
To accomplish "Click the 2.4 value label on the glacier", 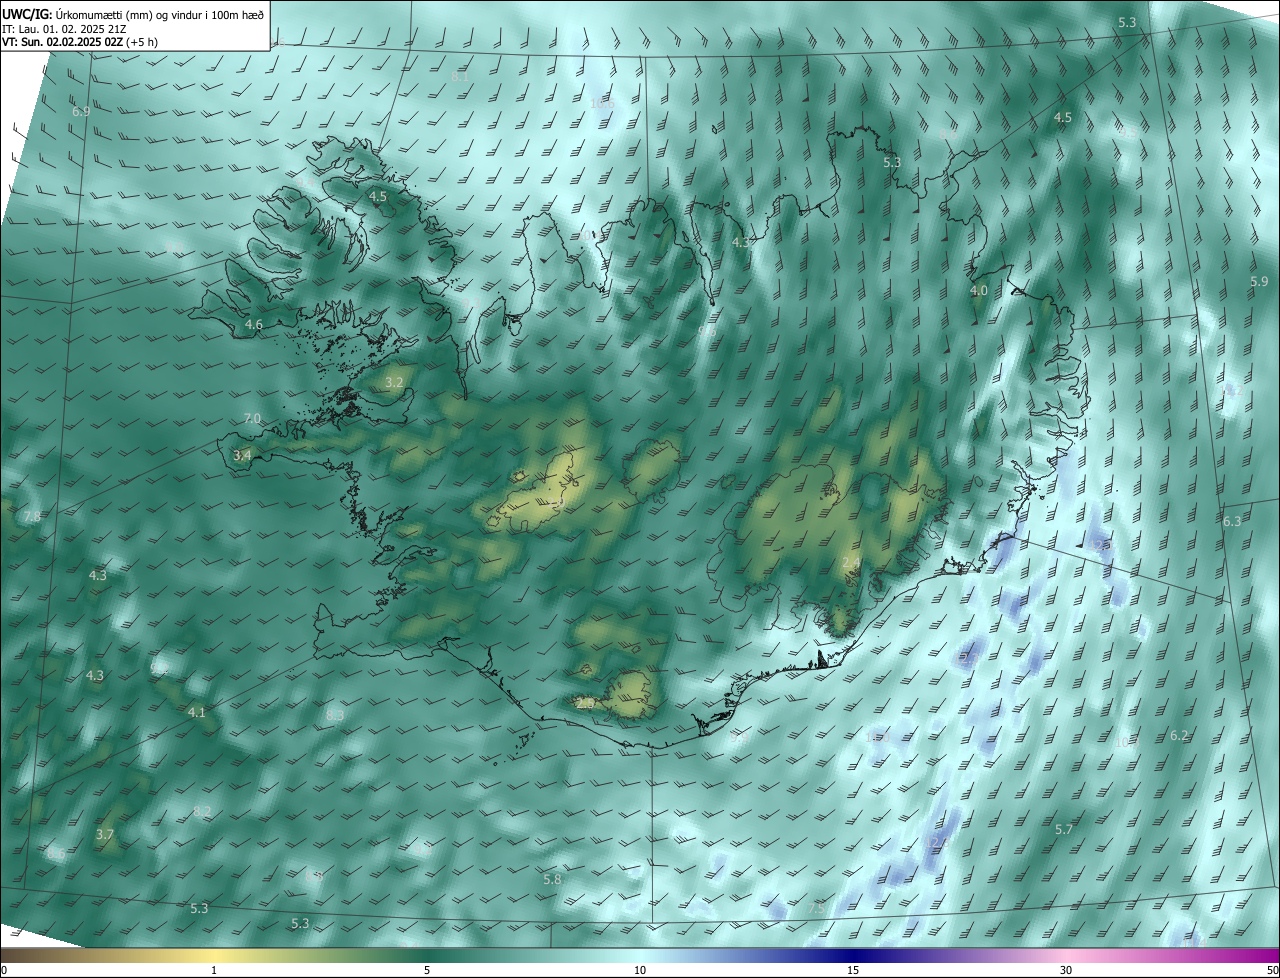I will [851, 564].
